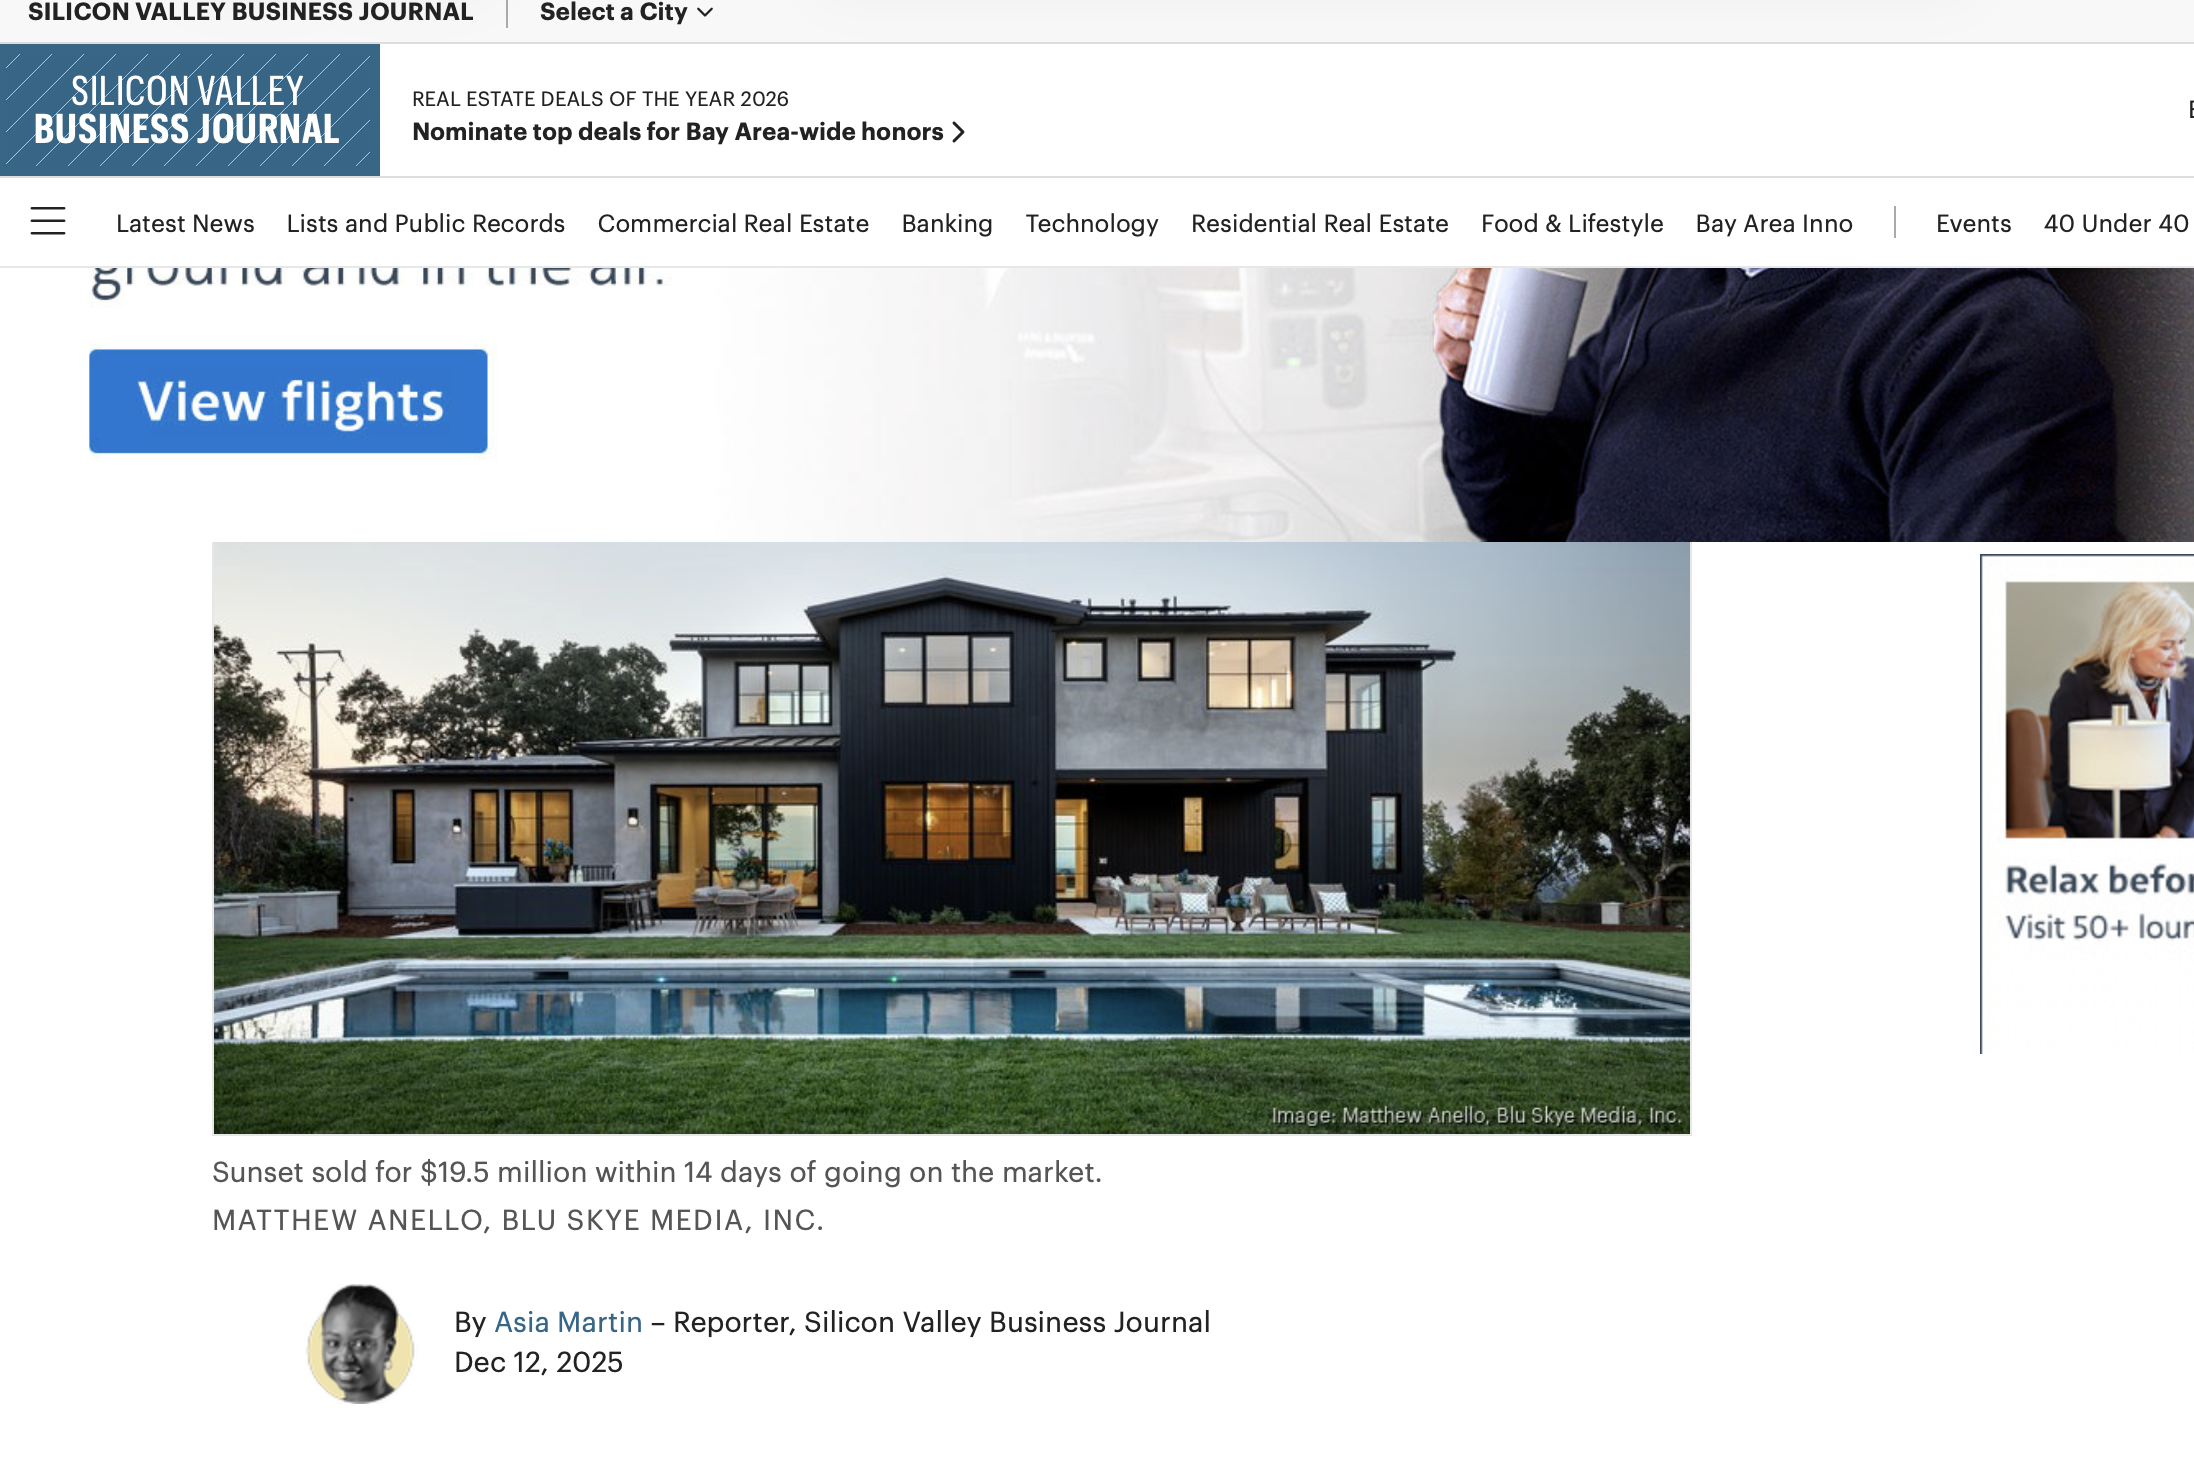Go to Lists and Public Records

click(x=426, y=223)
